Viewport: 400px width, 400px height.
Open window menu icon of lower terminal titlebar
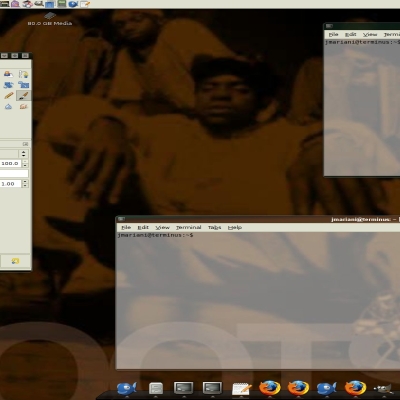pyautogui.click(x=121, y=219)
